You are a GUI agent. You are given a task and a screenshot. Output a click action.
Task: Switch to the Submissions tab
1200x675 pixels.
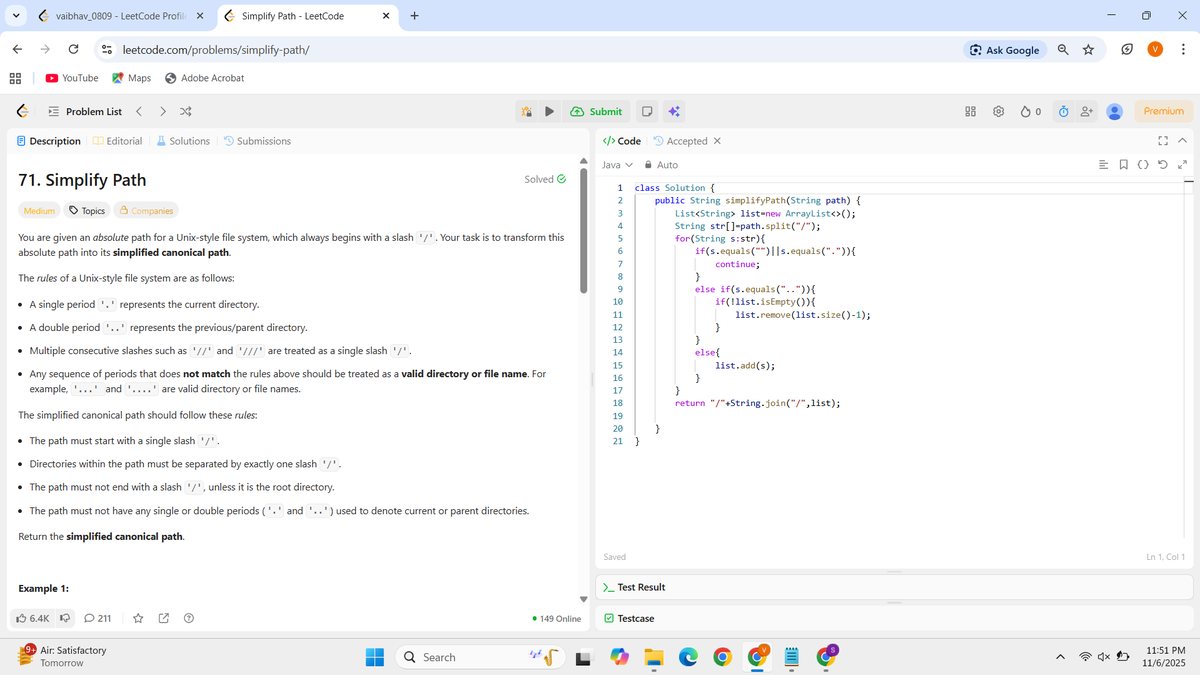click(x=257, y=141)
